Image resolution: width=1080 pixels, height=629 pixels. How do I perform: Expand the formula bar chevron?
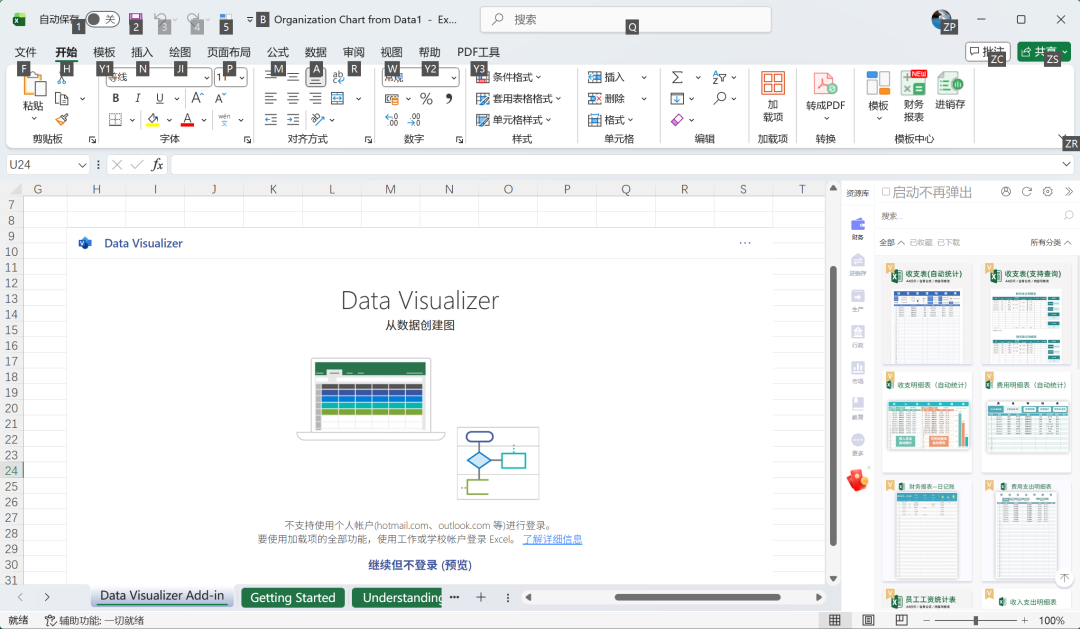(1066, 165)
